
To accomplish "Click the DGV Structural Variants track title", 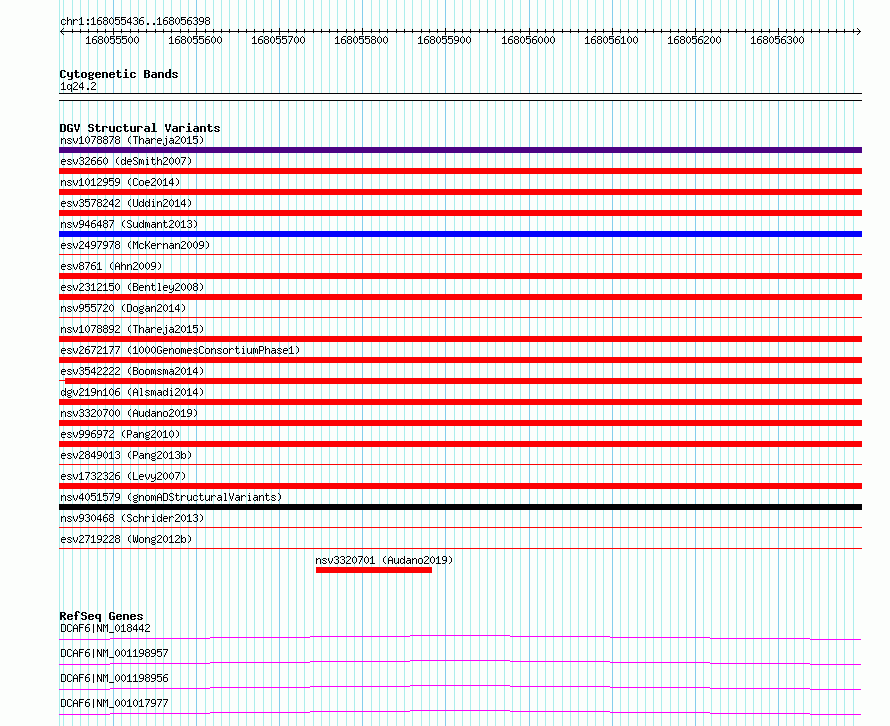I will 140,128.
